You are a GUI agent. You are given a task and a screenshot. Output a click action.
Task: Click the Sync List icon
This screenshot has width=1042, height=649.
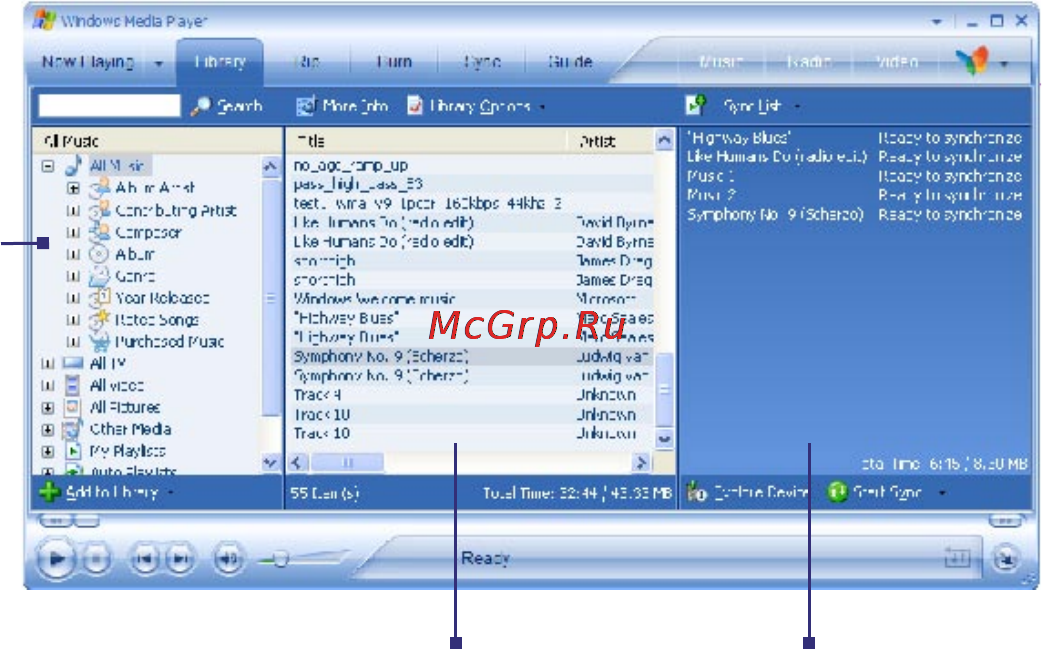[x=695, y=105]
